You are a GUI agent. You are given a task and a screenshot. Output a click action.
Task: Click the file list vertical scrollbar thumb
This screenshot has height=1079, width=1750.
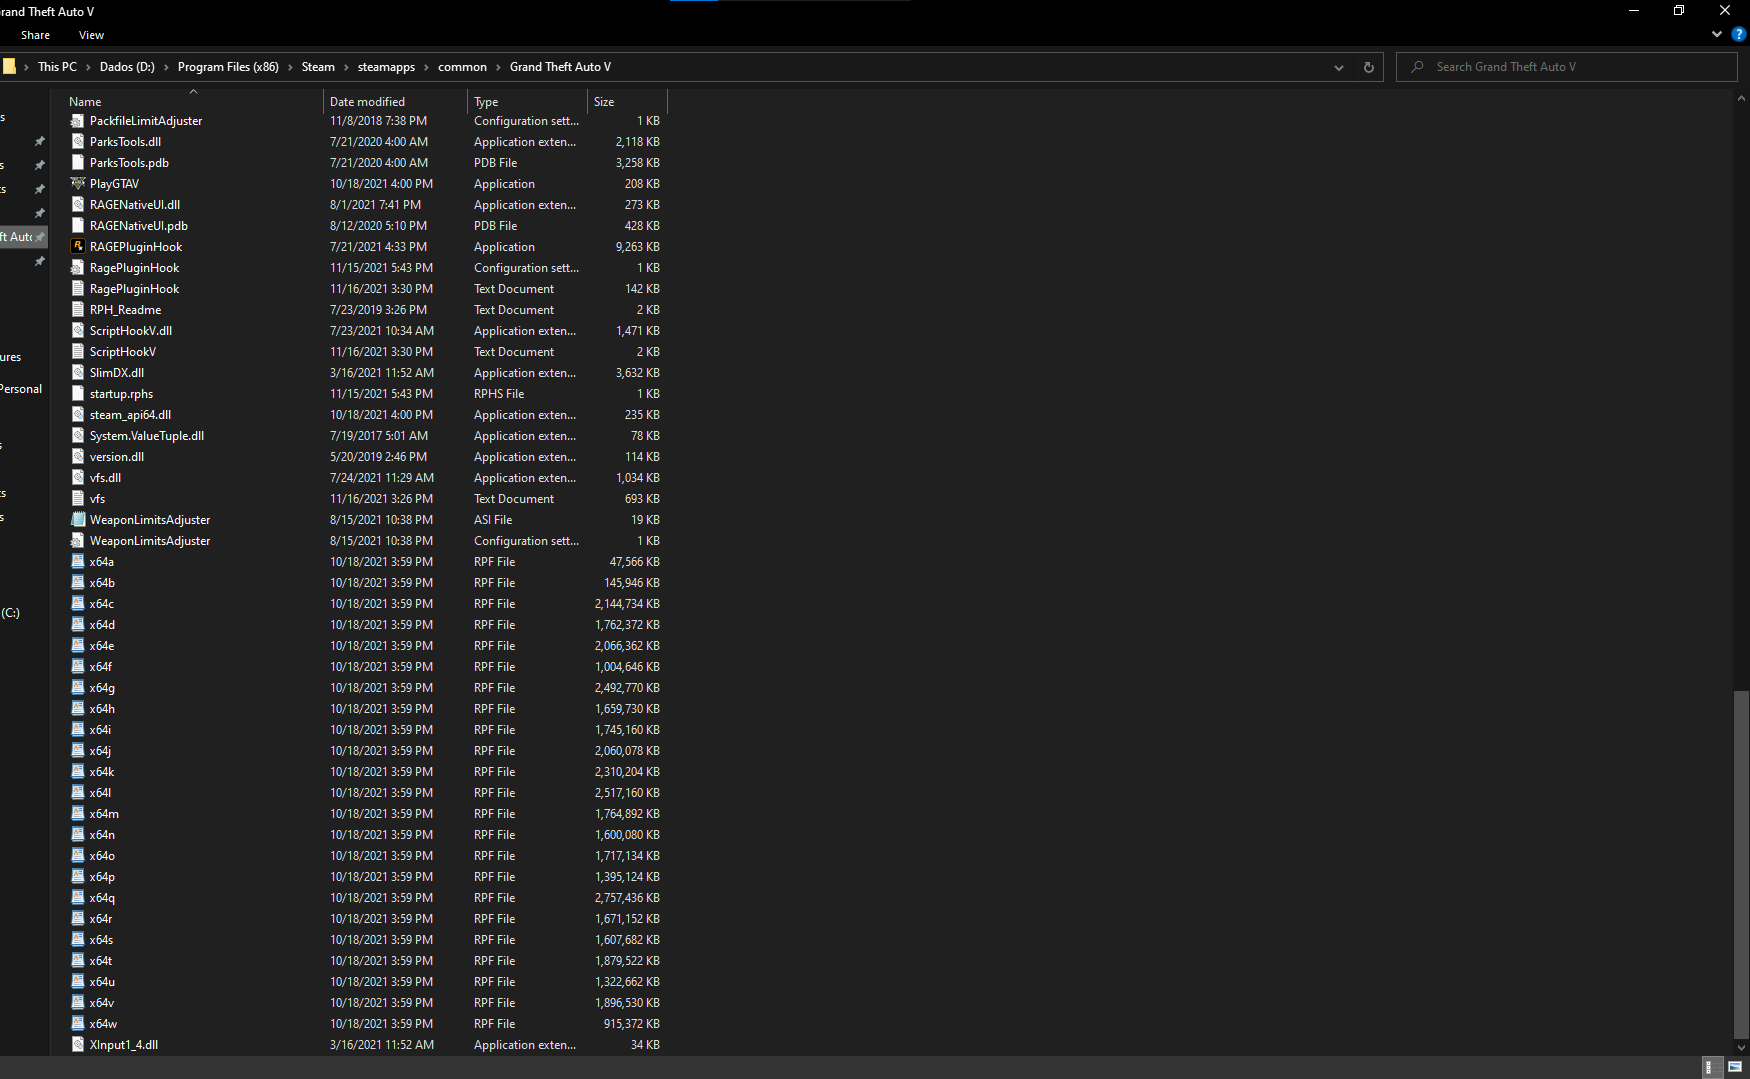click(1741, 865)
